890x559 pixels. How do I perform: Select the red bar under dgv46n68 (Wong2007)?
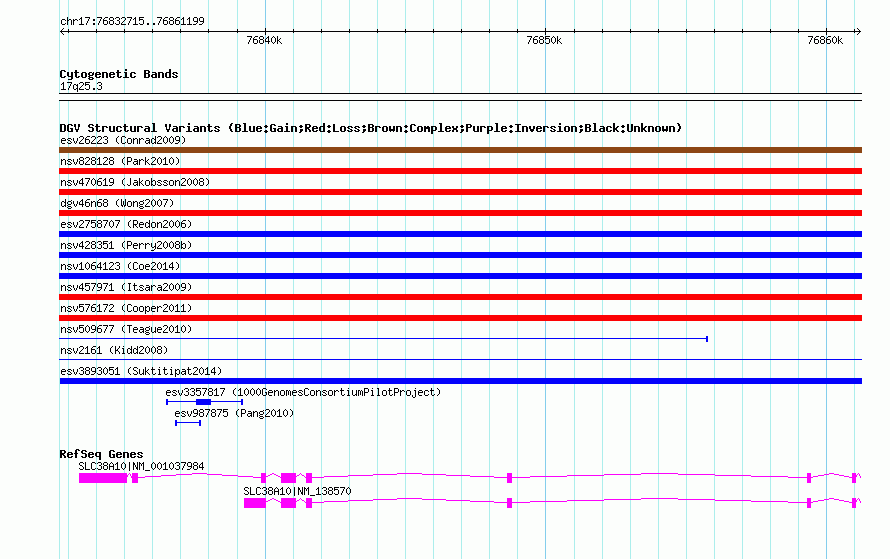click(x=460, y=213)
